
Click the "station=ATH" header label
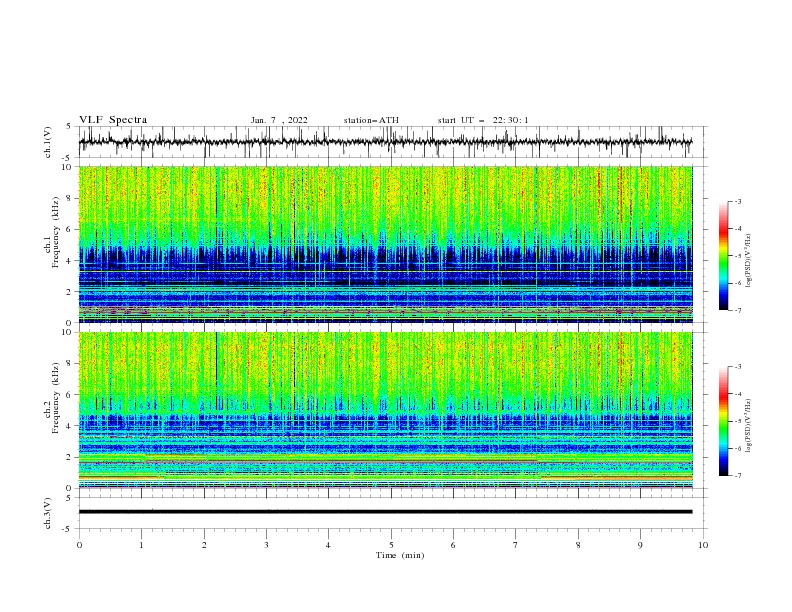coord(371,120)
